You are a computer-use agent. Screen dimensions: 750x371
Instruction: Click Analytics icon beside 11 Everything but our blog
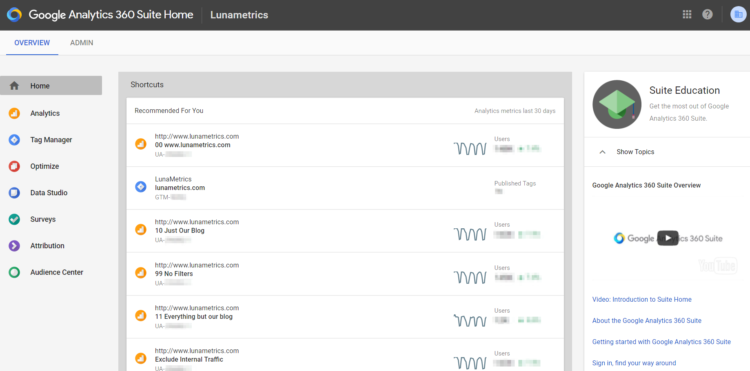tap(141, 316)
